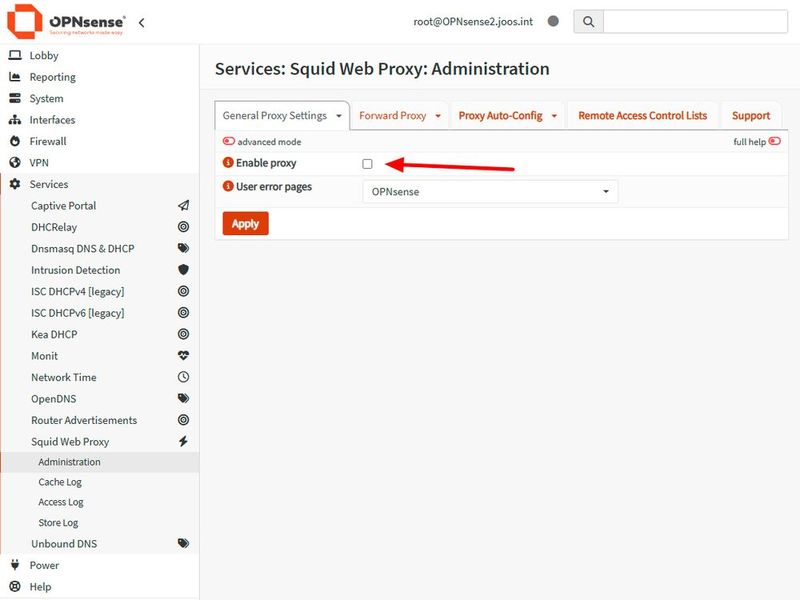Click the ISC DHCPv6 target icon
This screenshot has width=800, height=600.
click(183, 312)
